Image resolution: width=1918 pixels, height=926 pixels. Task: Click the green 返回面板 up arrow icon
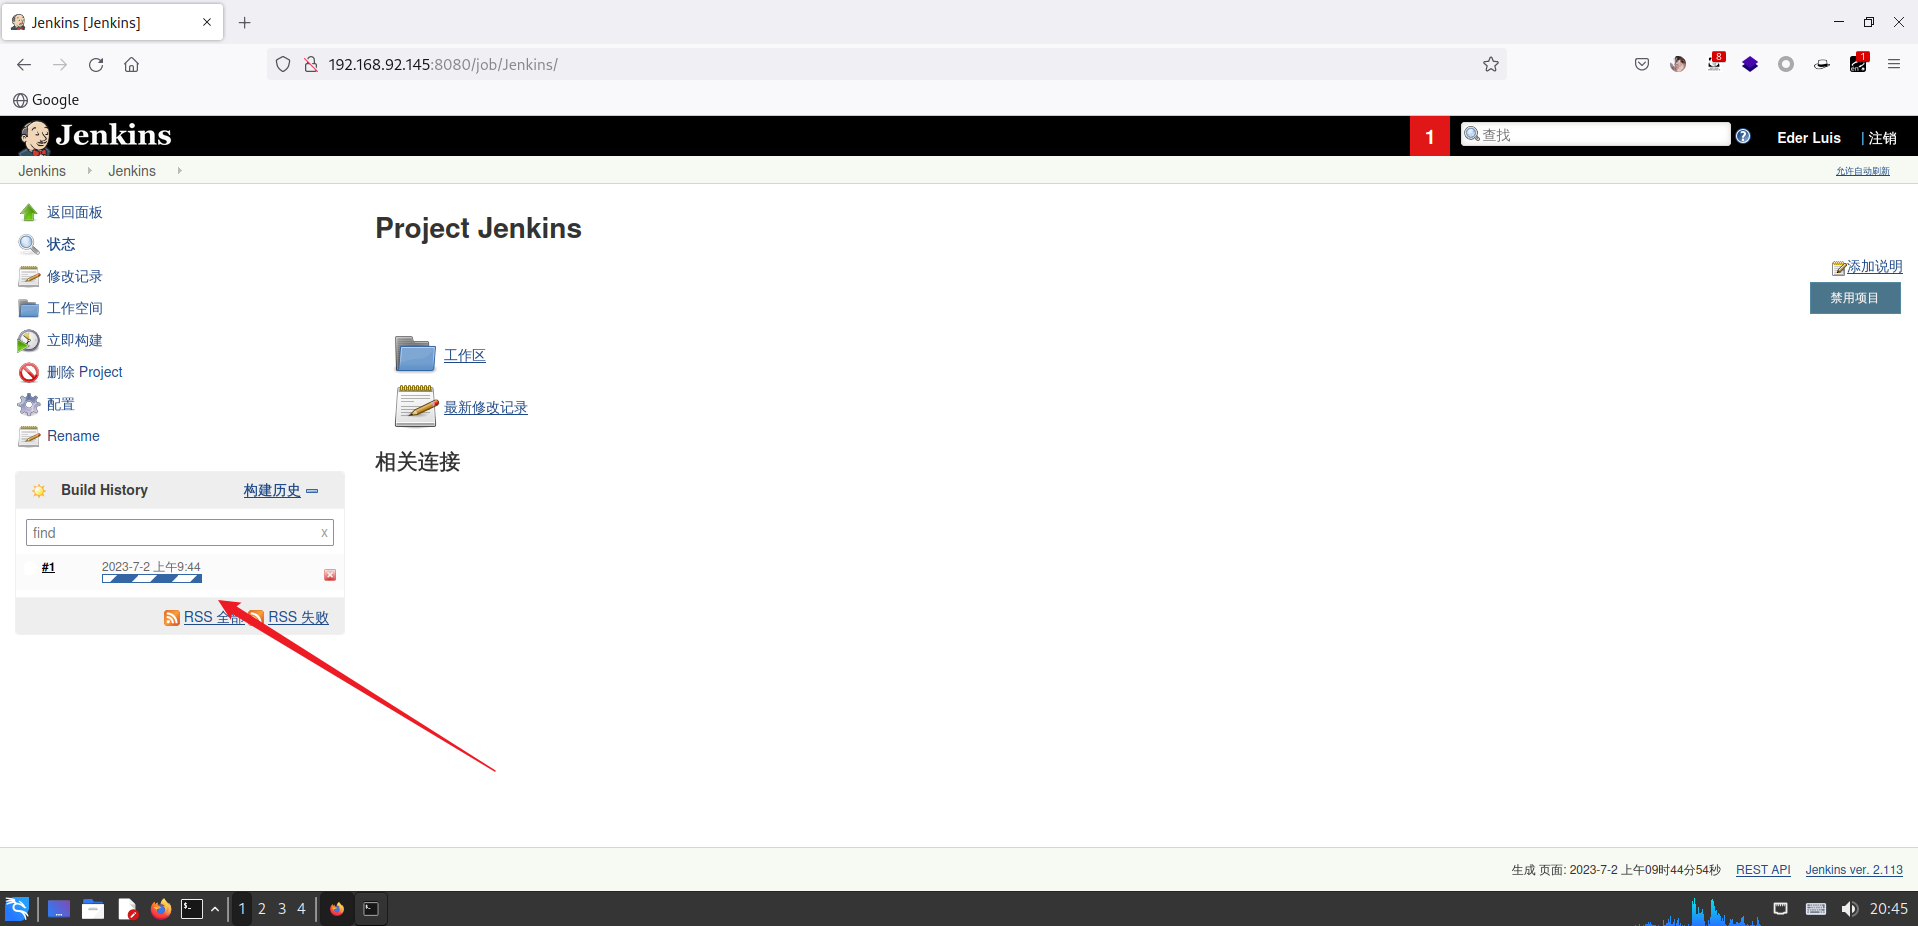29,212
